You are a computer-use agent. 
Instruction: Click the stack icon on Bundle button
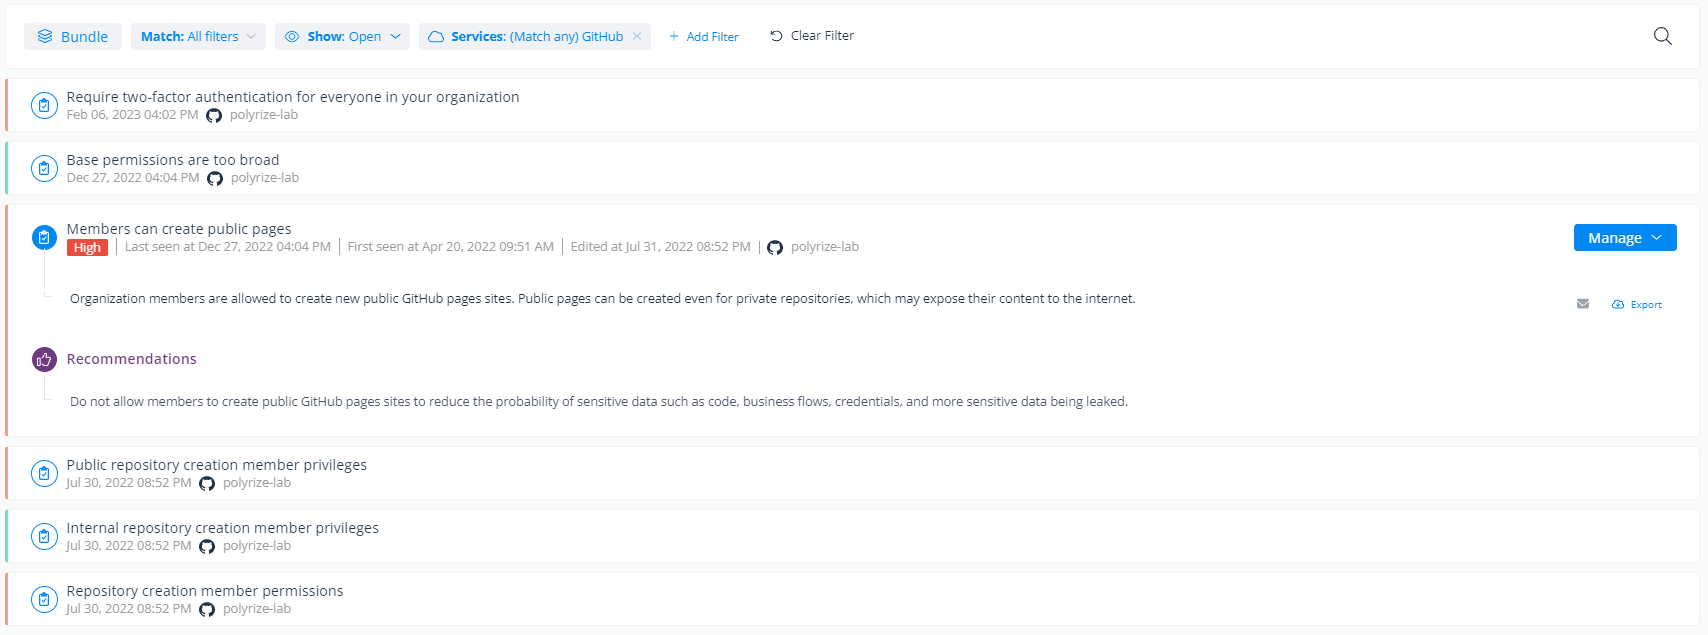(x=45, y=36)
